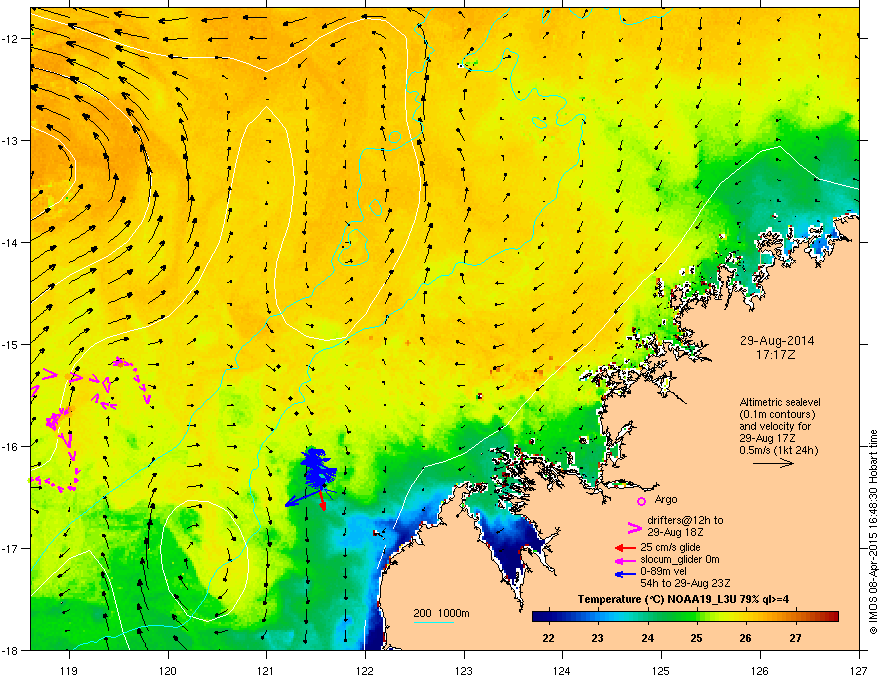Click the "Temperature (°C) NOAA19_L3U 79% ql>=4" title

(683, 599)
